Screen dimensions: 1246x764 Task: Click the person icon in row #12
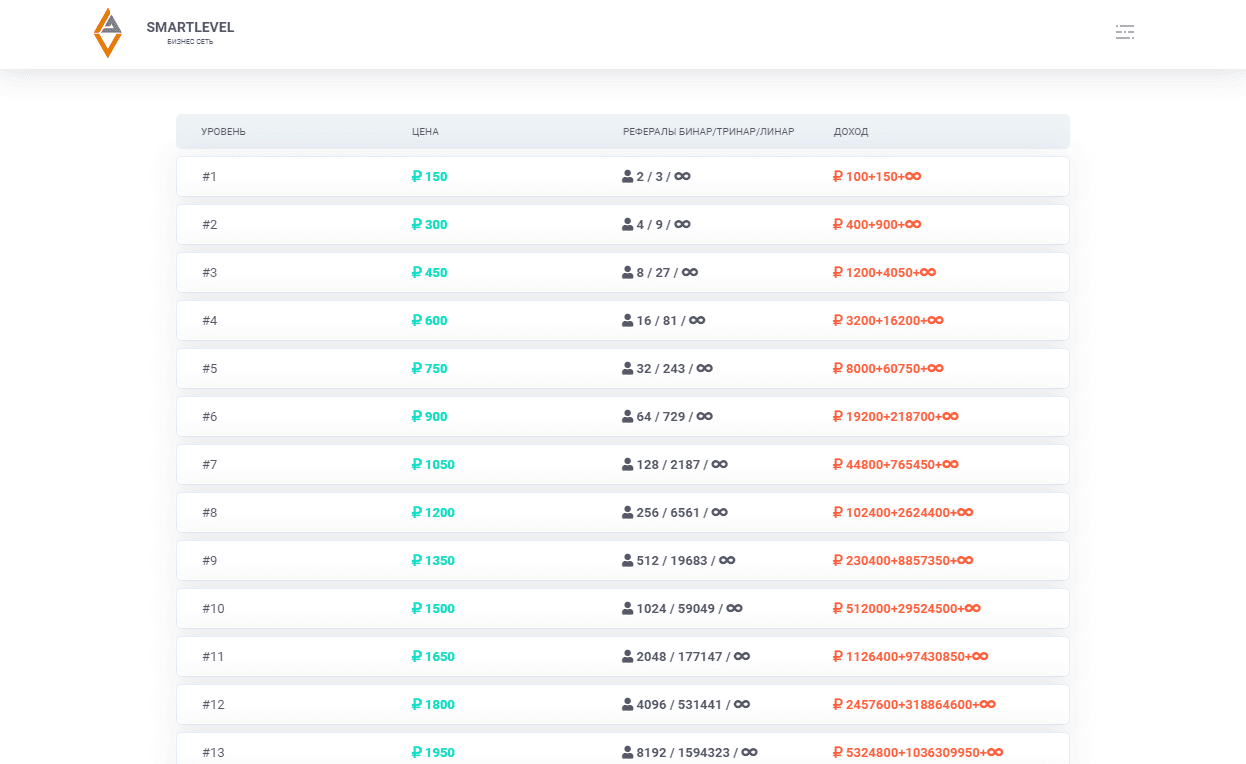point(627,705)
